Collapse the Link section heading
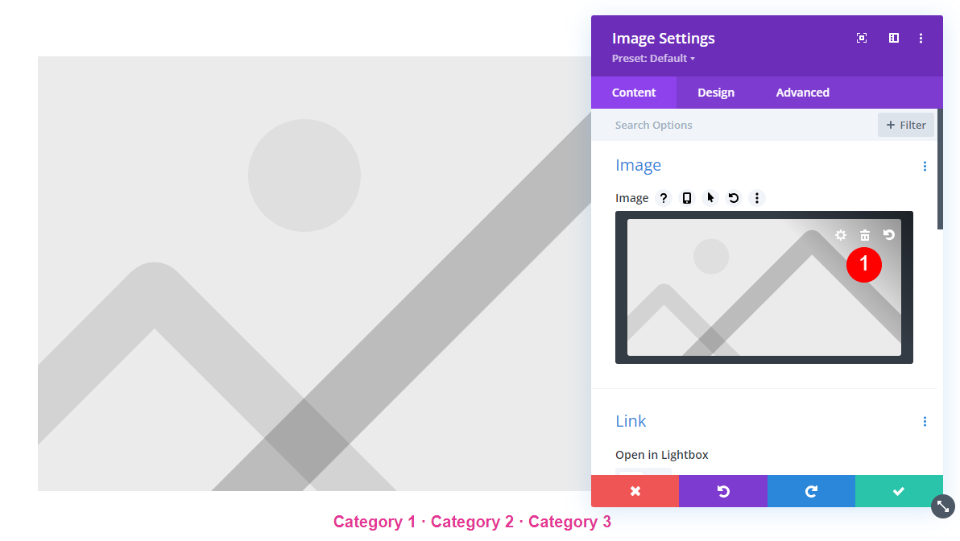960x541 pixels. pos(631,421)
